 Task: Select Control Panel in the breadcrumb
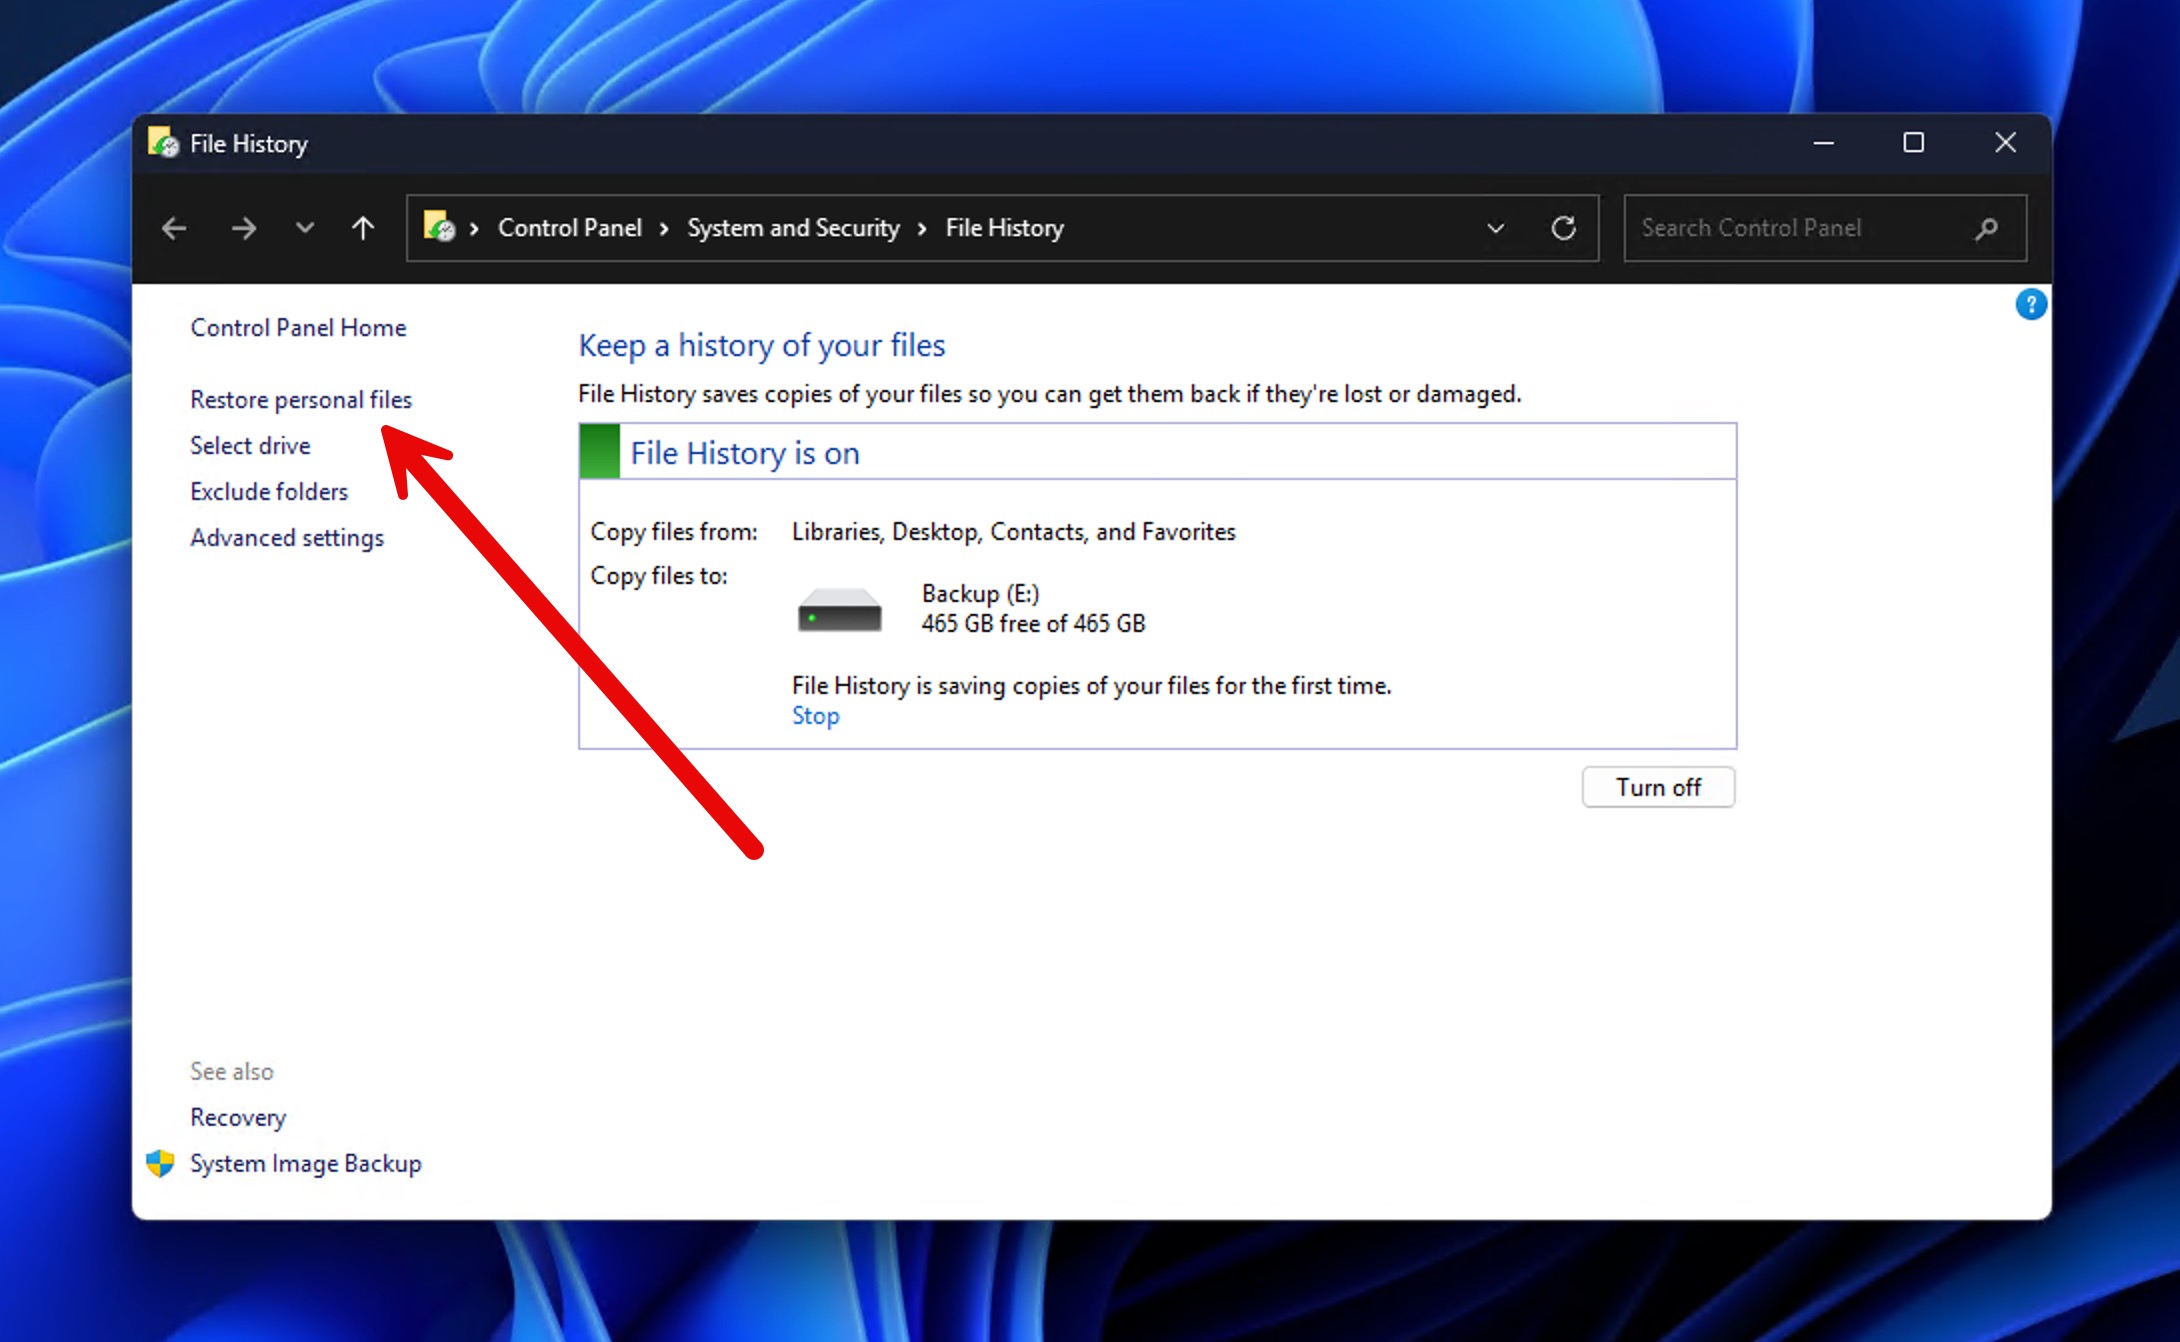tap(569, 228)
